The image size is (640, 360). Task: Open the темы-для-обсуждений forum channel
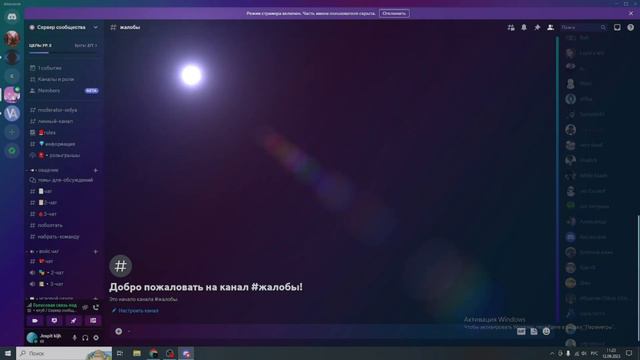[x=63, y=180]
